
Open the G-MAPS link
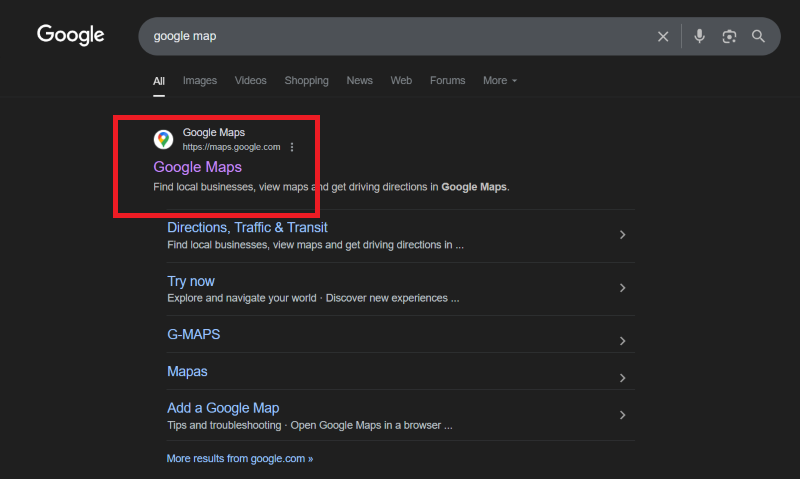pos(193,334)
